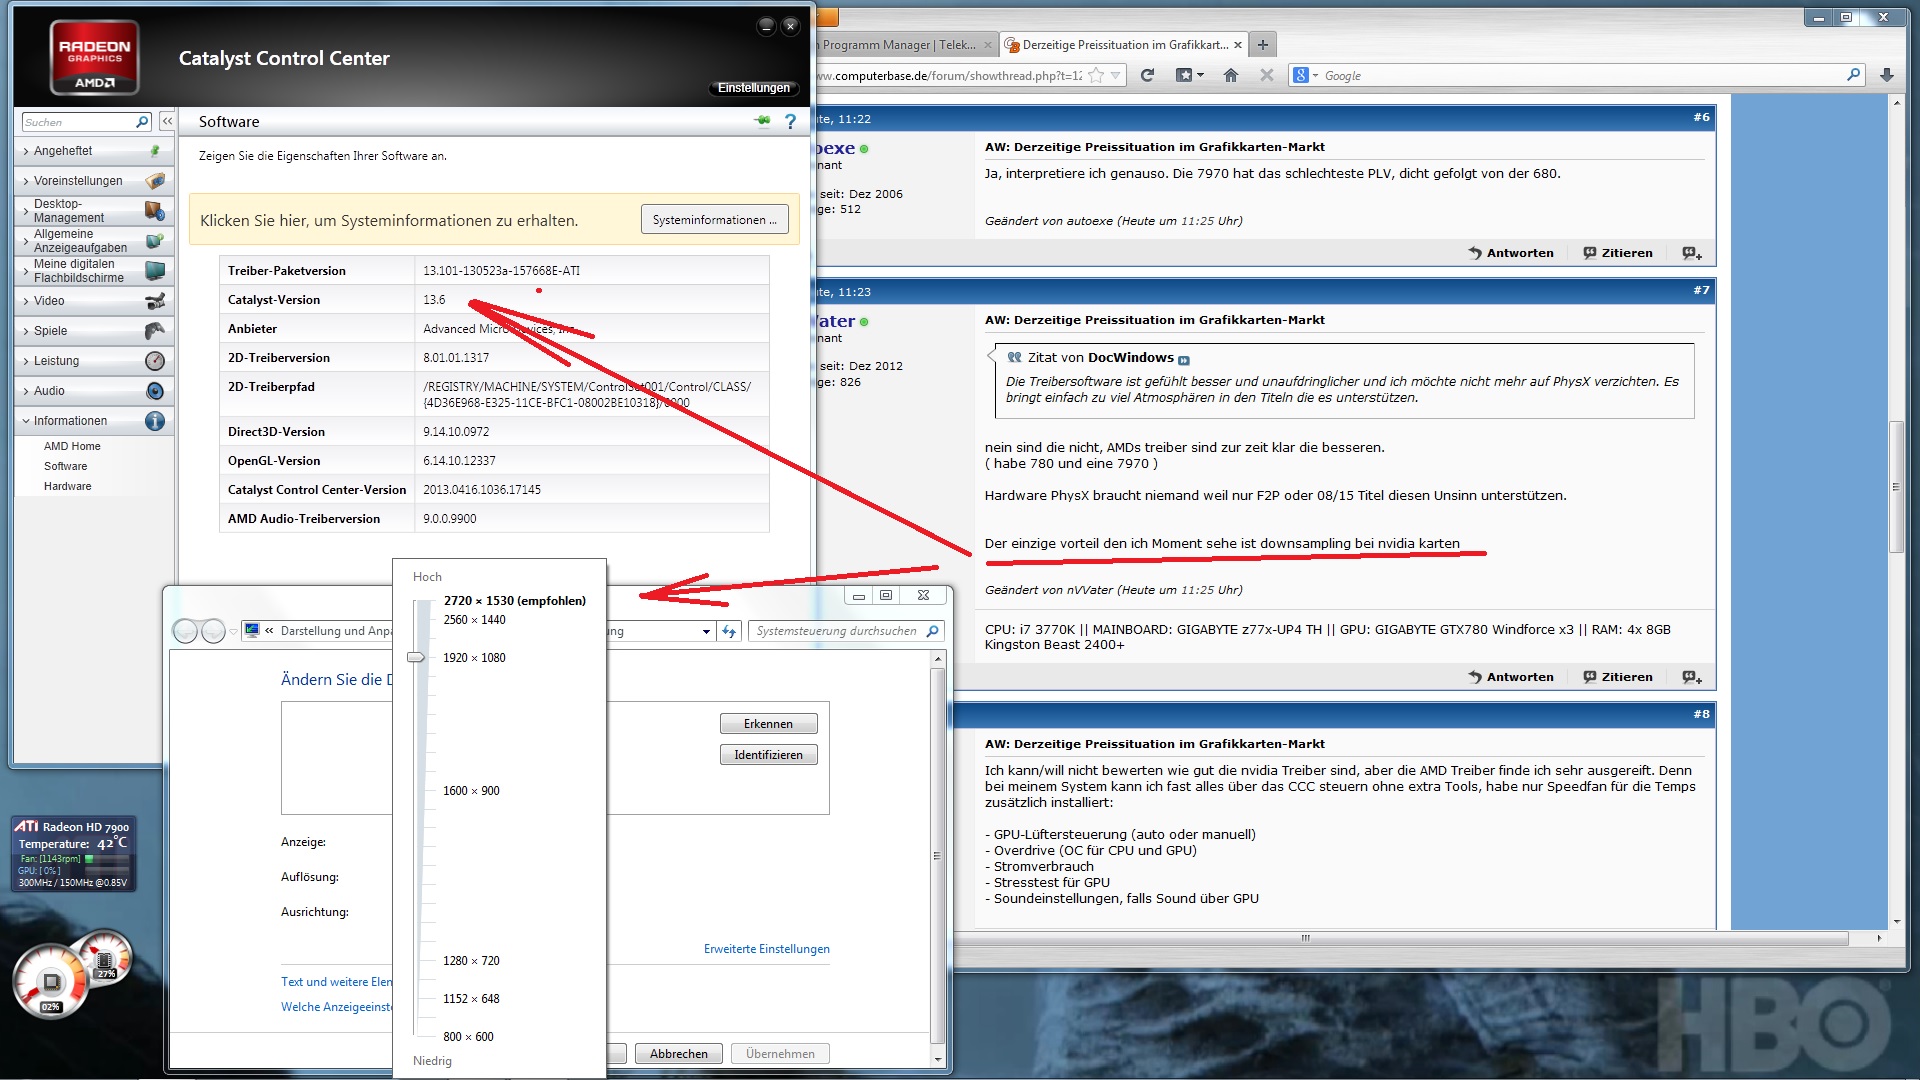This screenshot has height=1080, width=1920.
Task: Click the browser home icon
Action: click(x=1231, y=75)
